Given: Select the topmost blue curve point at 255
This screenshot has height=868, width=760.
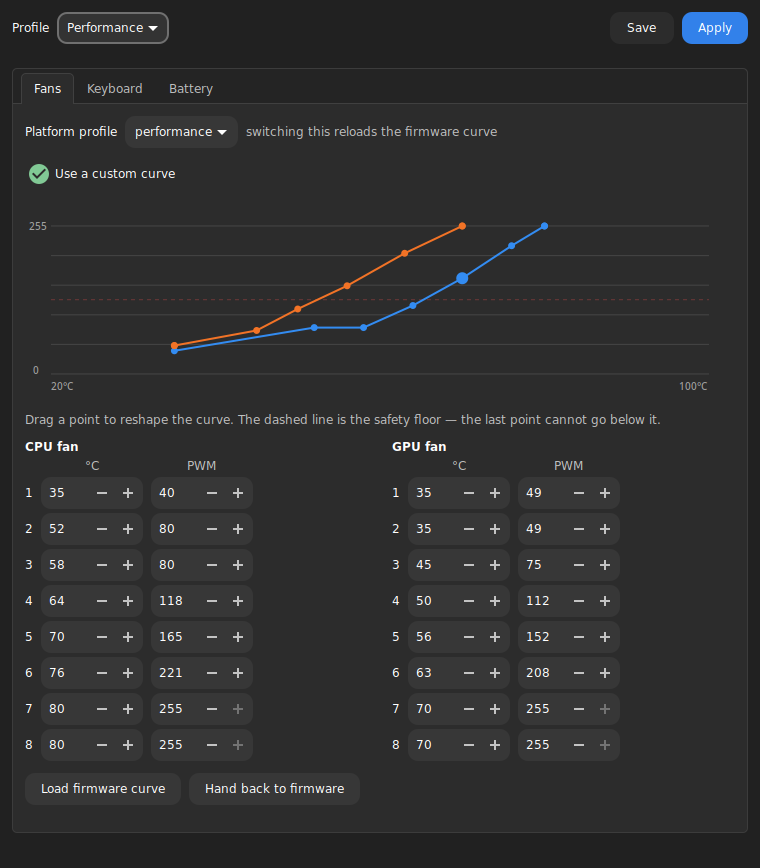Looking at the screenshot, I should coord(545,226).
